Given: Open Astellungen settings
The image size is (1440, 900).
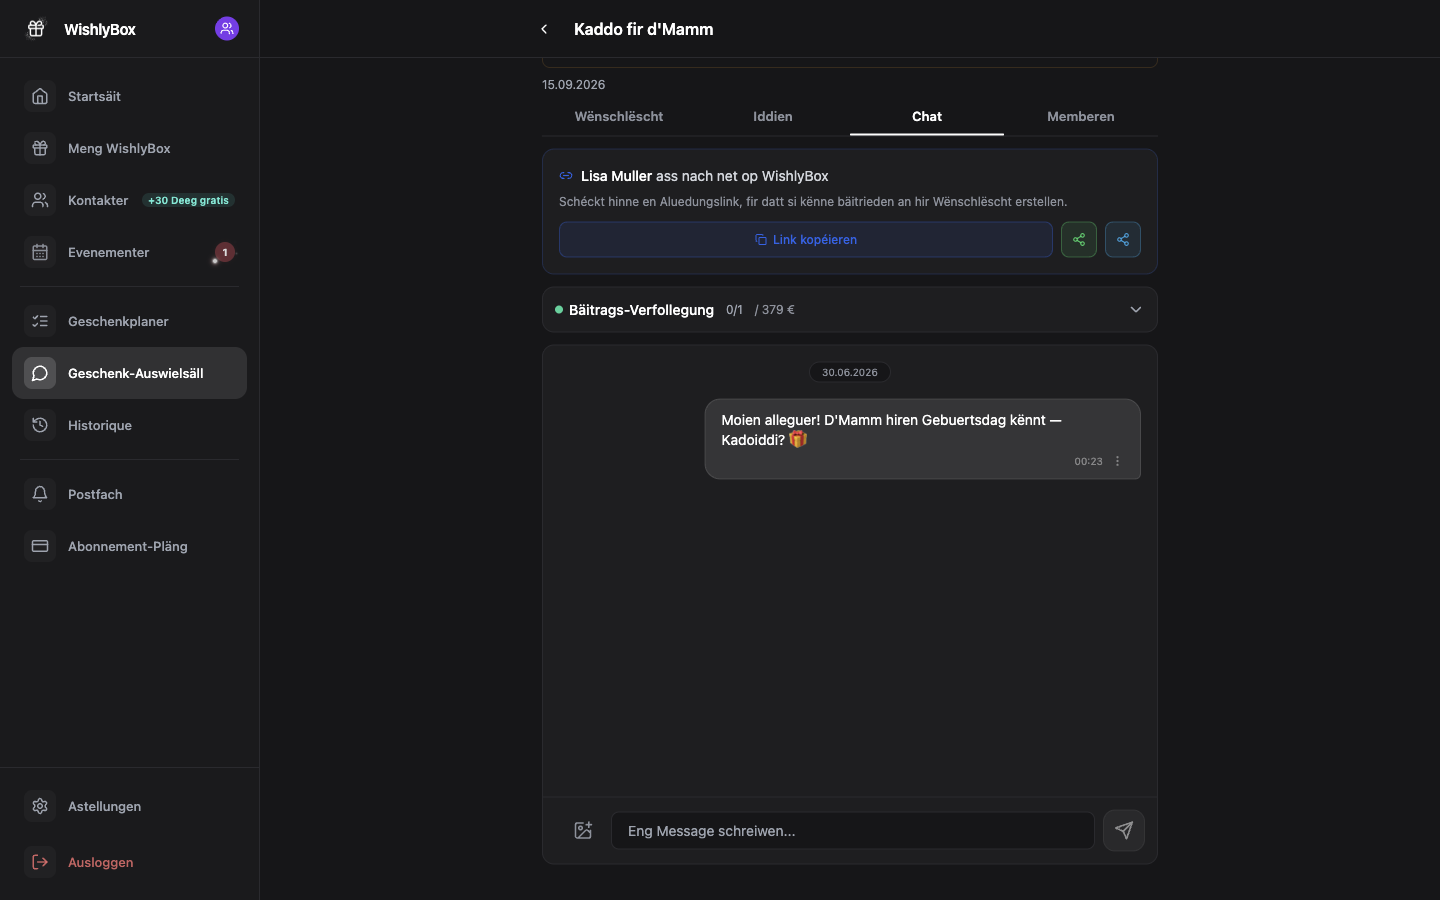Looking at the screenshot, I should pos(129,806).
